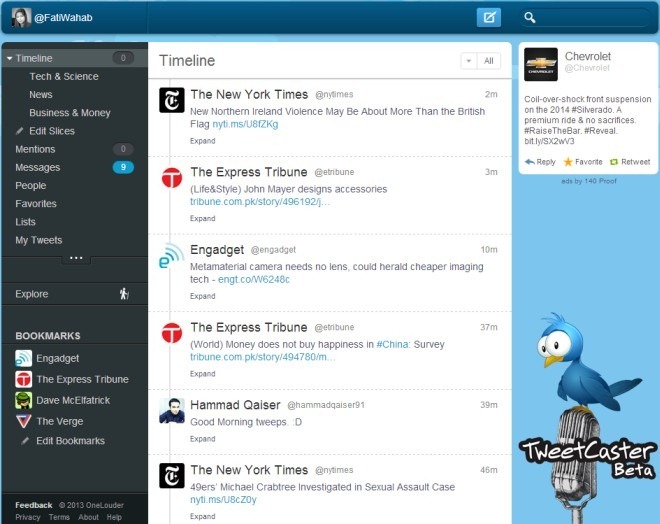Open the @FatiWahab profile avatar

coord(21,18)
